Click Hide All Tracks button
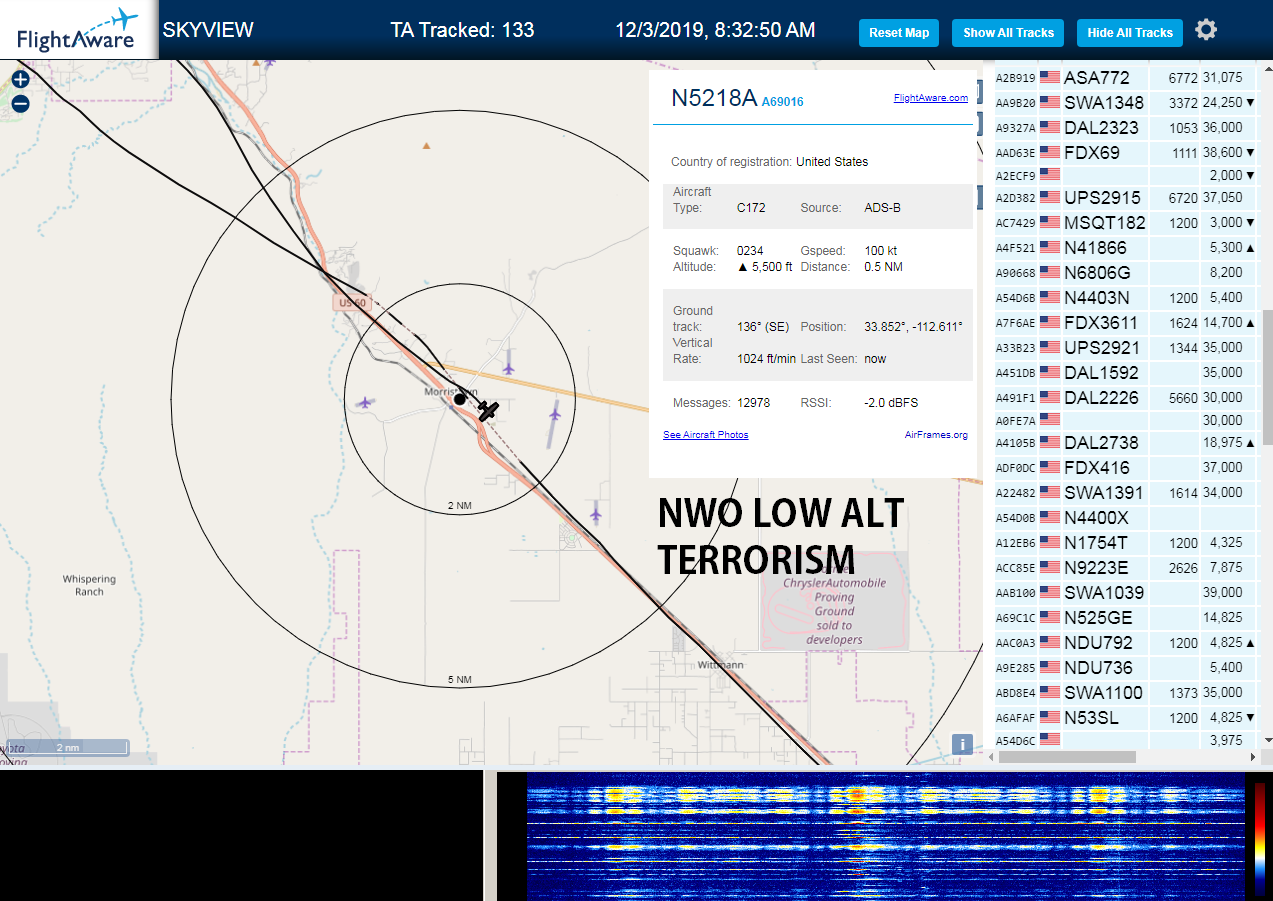Image resolution: width=1273 pixels, height=901 pixels. tap(1130, 33)
